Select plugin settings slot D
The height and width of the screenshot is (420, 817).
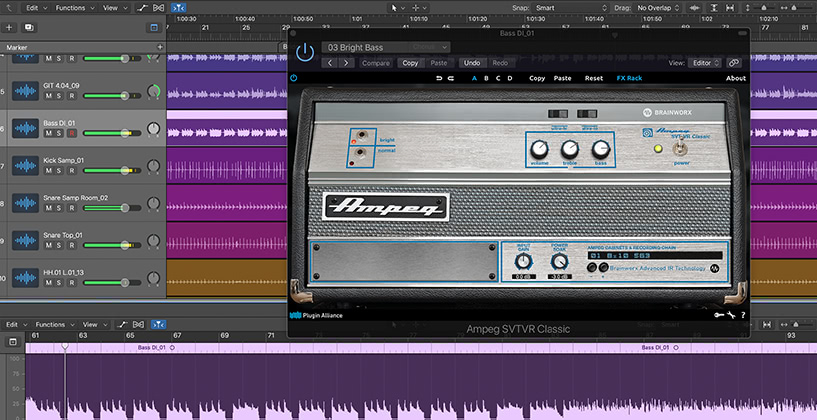click(x=510, y=78)
